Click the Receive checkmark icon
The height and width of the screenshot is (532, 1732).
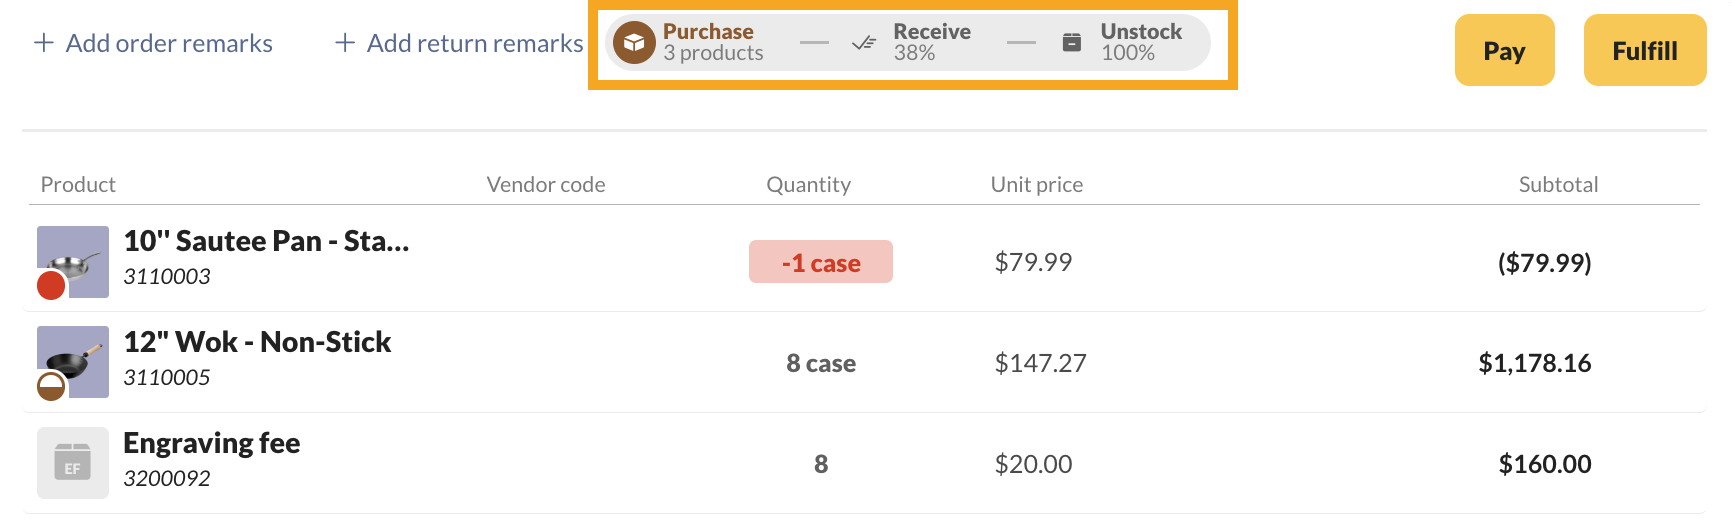click(x=864, y=43)
